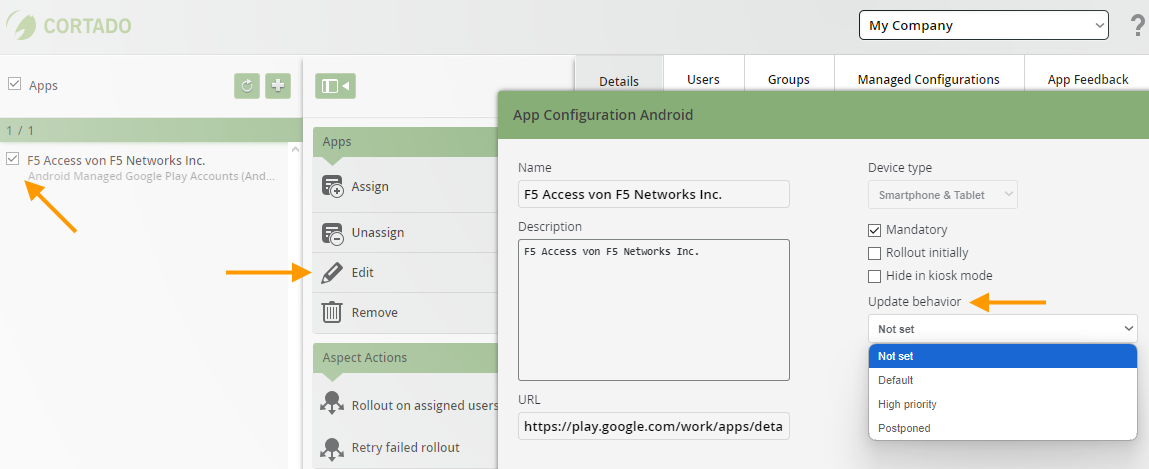The height and width of the screenshot is (469, 1149).
Task: Click the apps list scrollbar up arrow
Action: pos(295,149)
